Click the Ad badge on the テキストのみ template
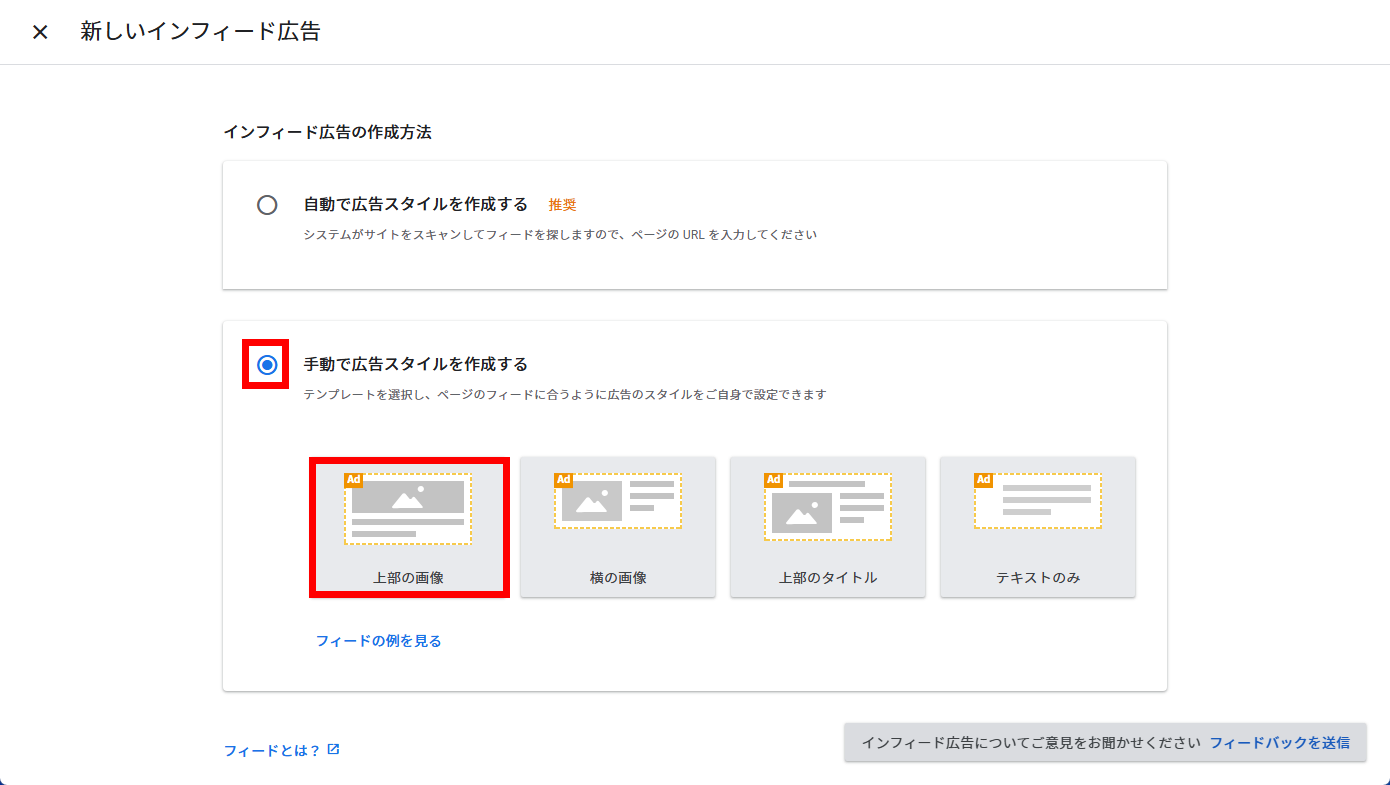This screenshot has height=785, width=1390. pos(983,480)
